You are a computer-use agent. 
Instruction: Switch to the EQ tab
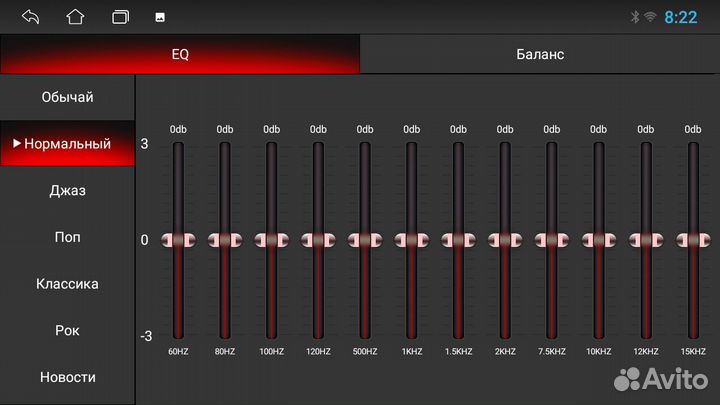pos(180,54)
